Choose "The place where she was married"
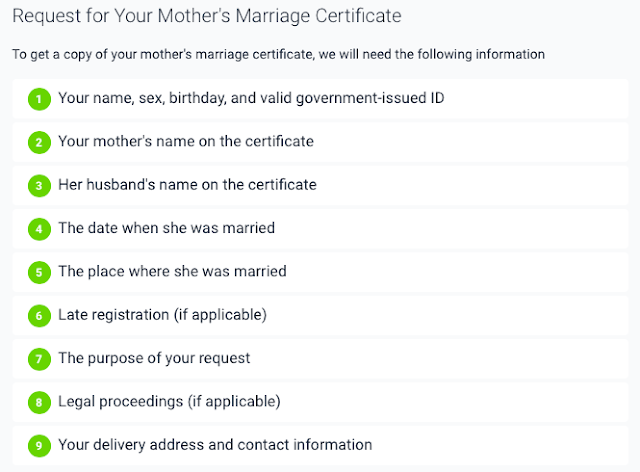640x472 pixels. pyautogui.click(x=172, y=271)
